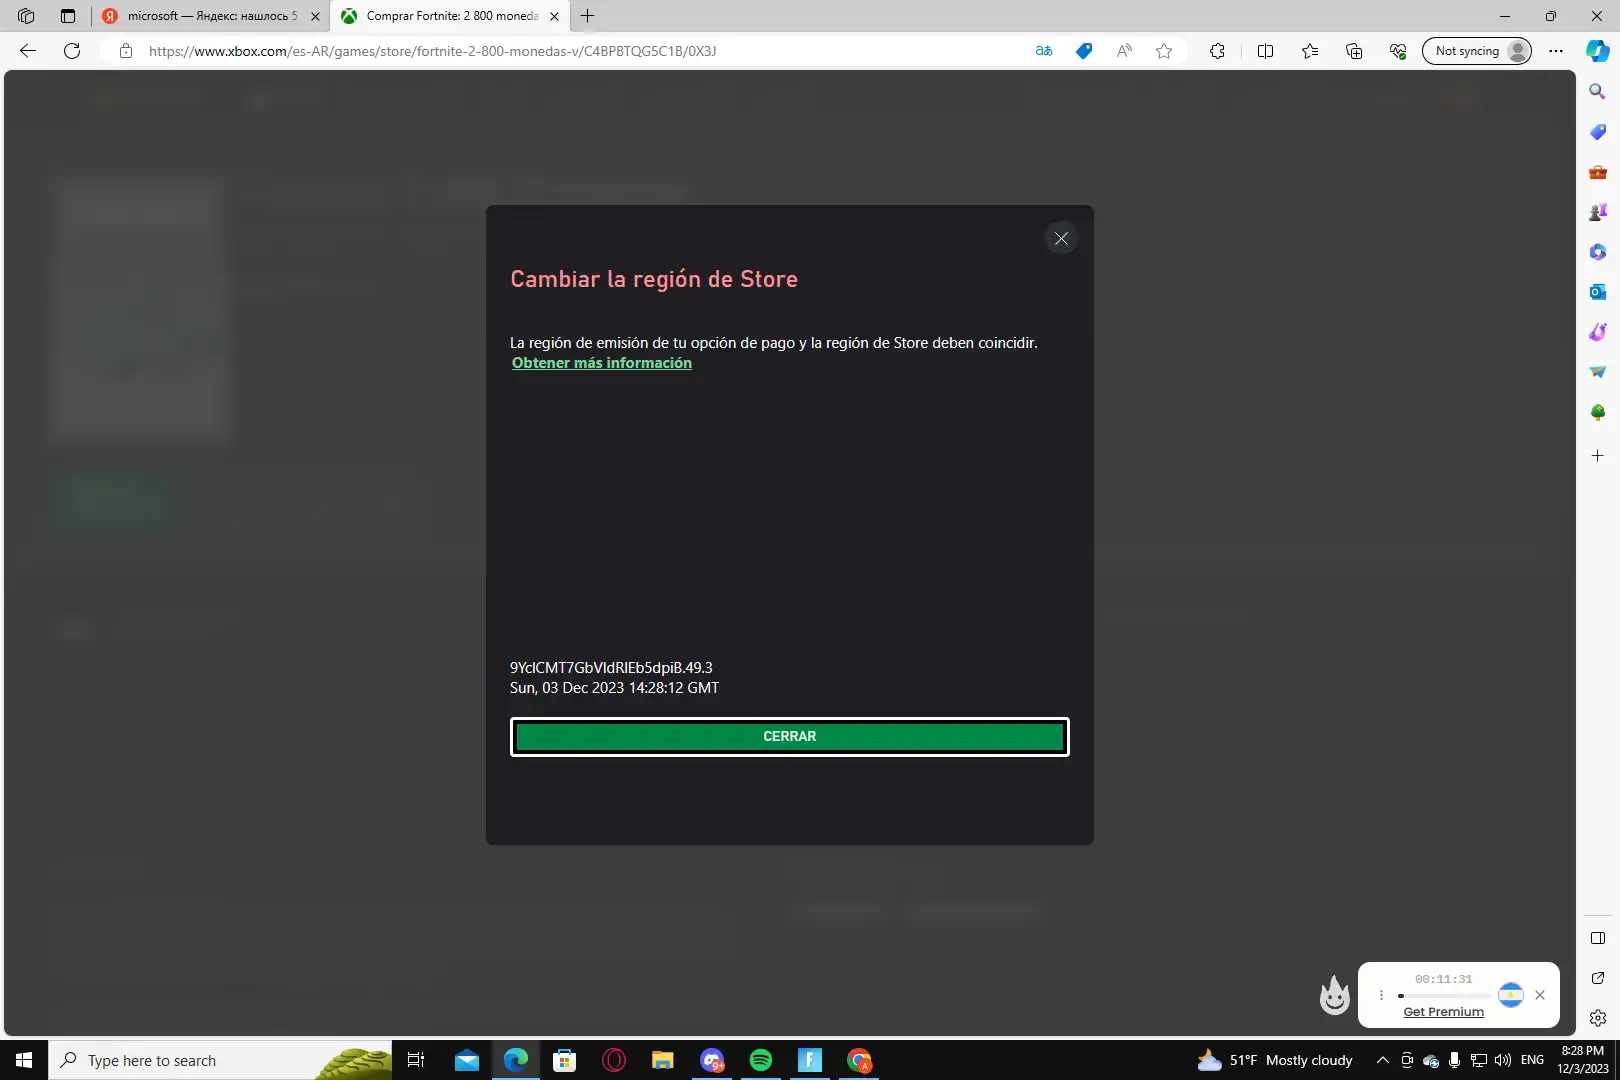This screenshot has width=1620, height=1080.
Task: Customize sidebar with the plus icon
Action: (1598, 455)
